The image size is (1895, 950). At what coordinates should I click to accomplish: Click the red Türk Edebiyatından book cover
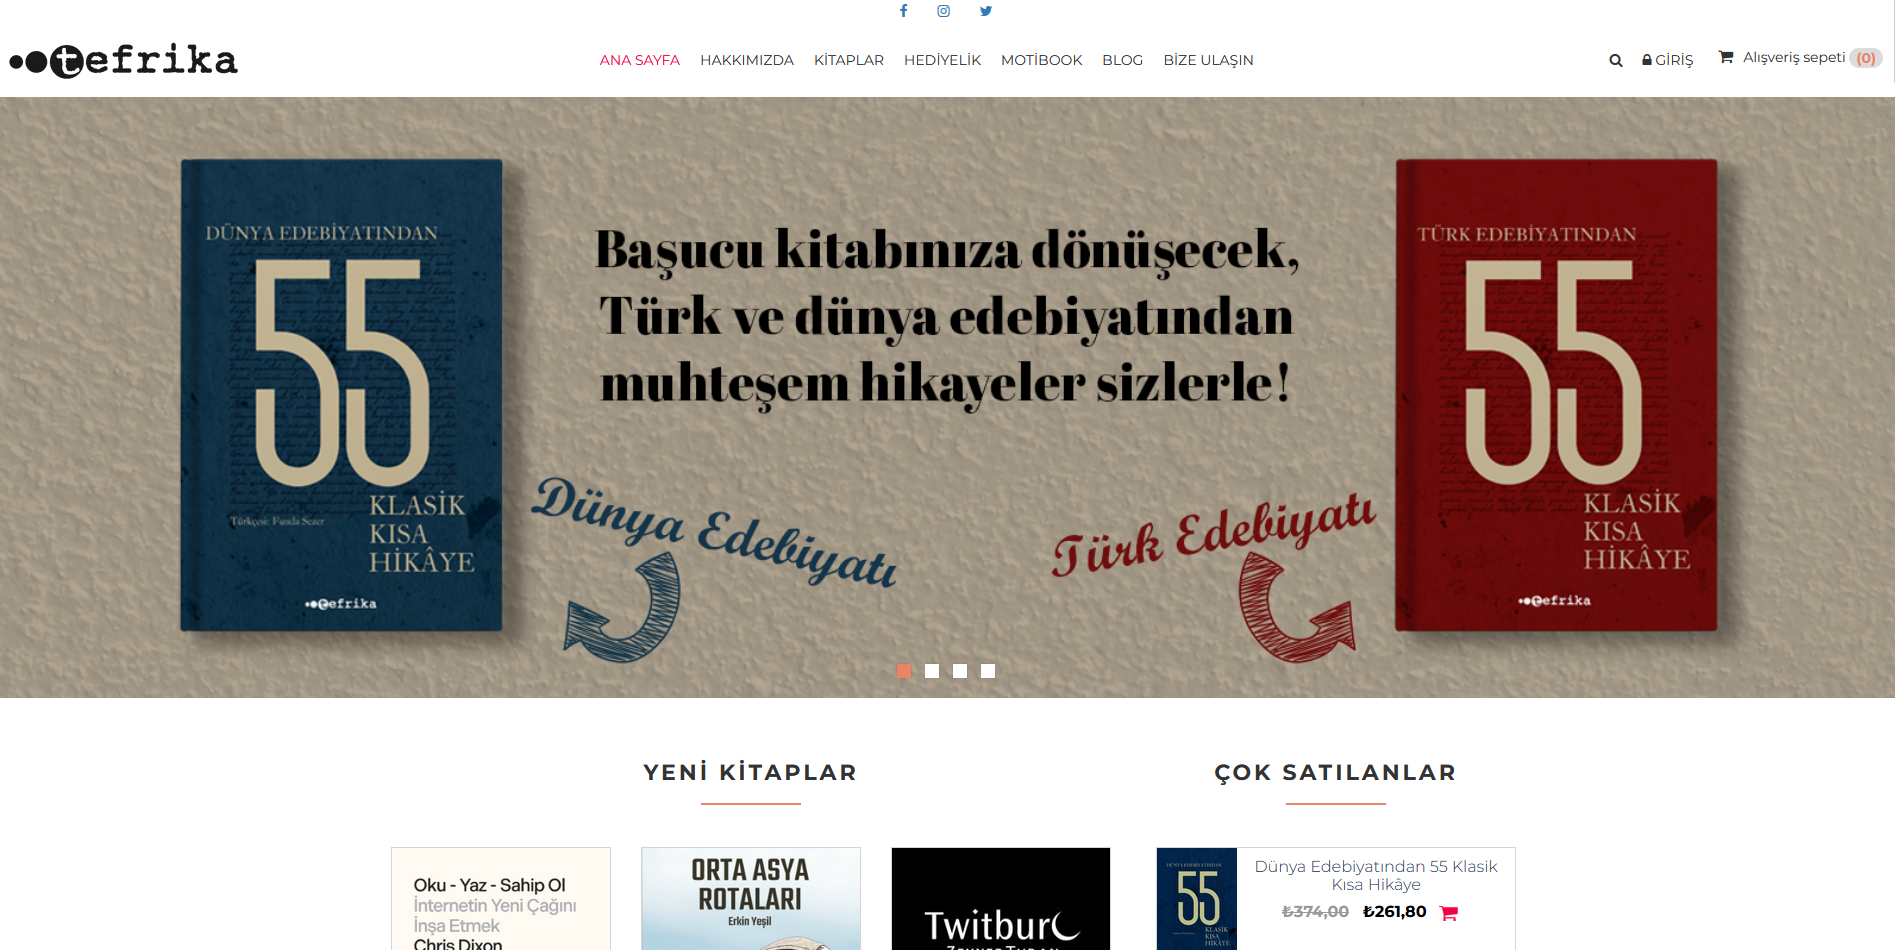tap(1556, 395)
